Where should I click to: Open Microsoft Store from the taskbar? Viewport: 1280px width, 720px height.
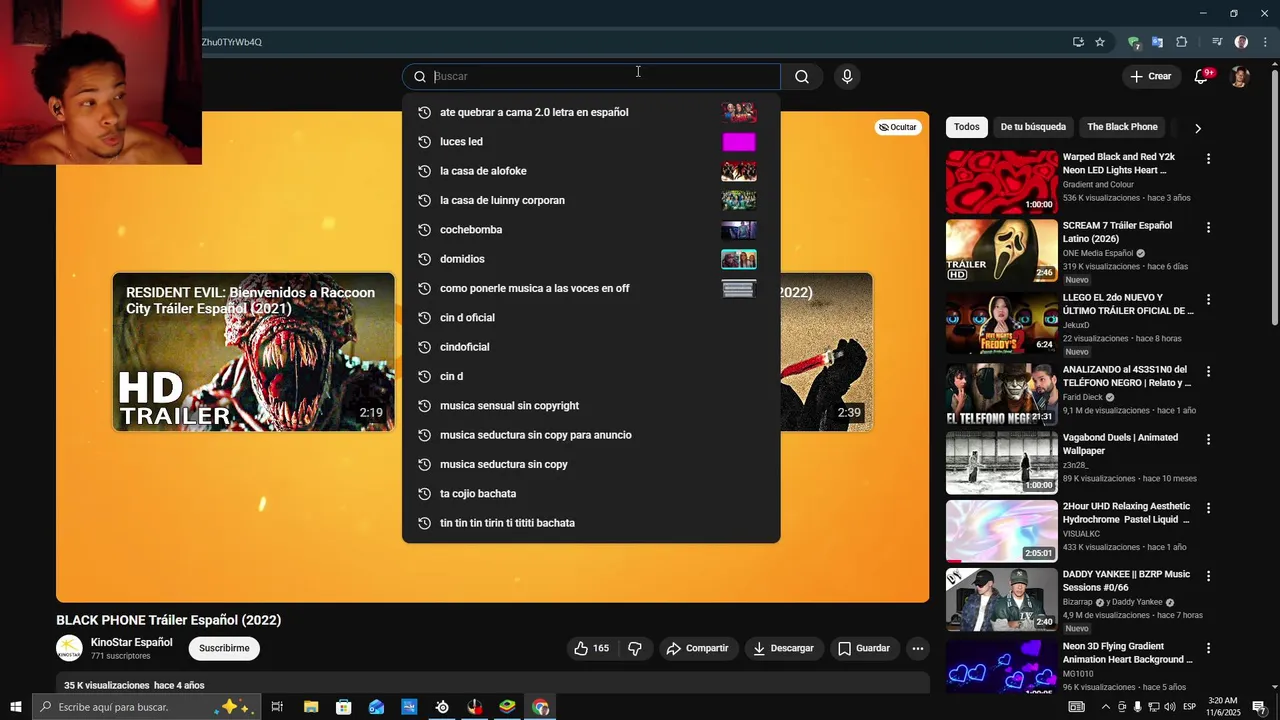point(343,707)
